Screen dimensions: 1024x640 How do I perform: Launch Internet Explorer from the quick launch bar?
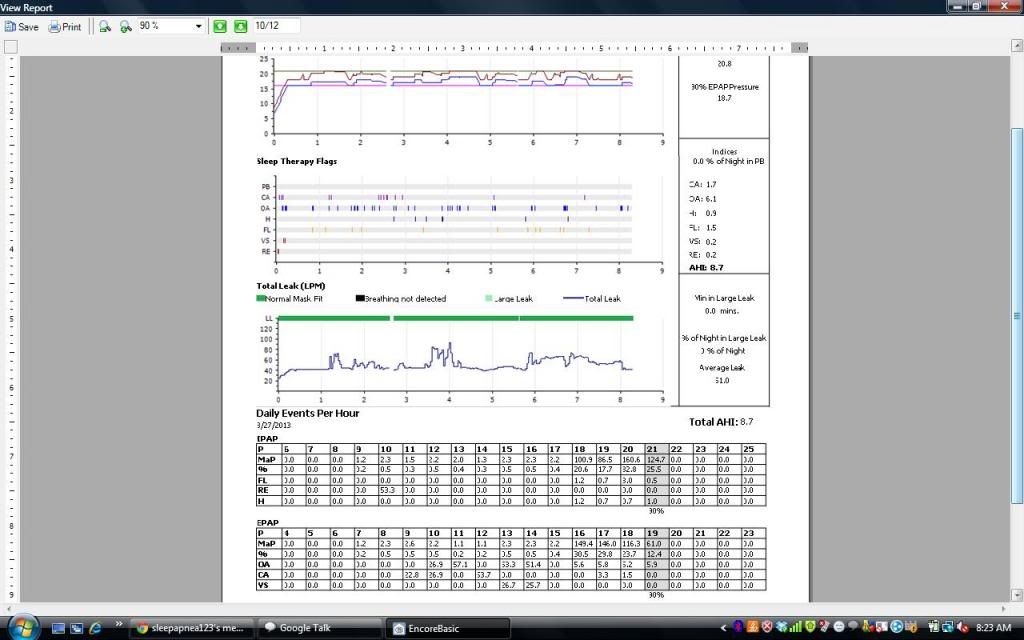tap(95, 628)
